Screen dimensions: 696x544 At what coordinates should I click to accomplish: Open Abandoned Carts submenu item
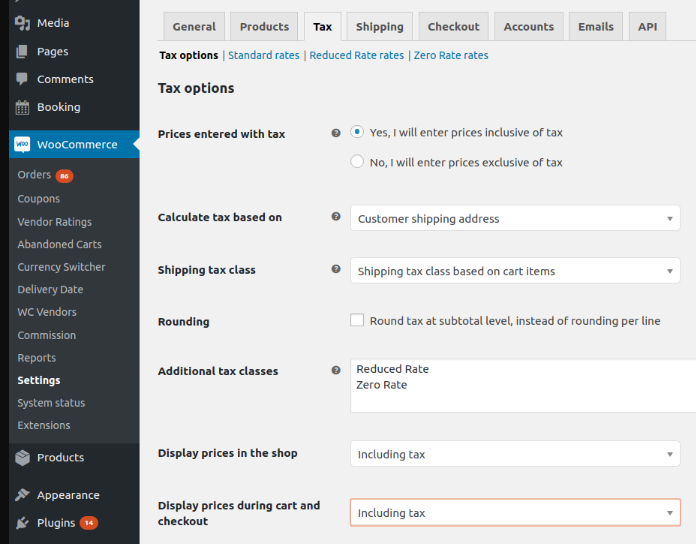59,244
